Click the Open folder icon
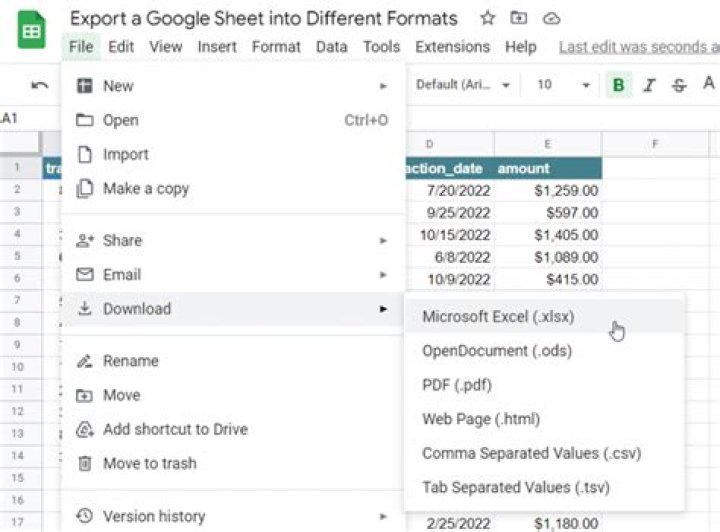 (x=84, y=120)
